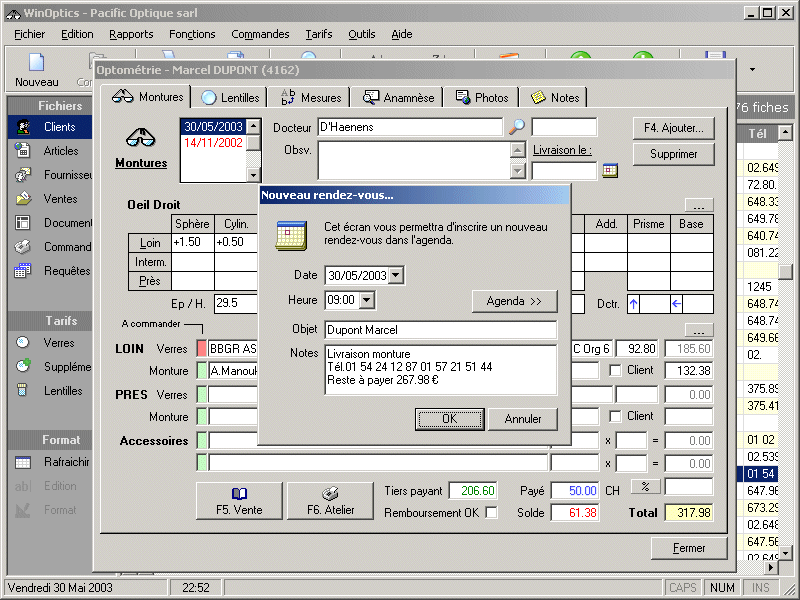Click into the Objet text field
800x600 pixels.
coord(440,330)
